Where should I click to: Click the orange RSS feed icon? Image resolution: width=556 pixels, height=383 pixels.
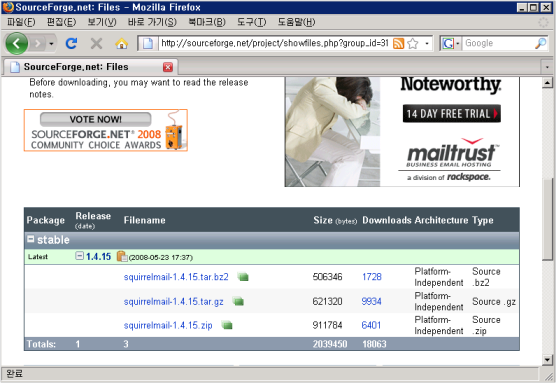[x=399, y=44]
